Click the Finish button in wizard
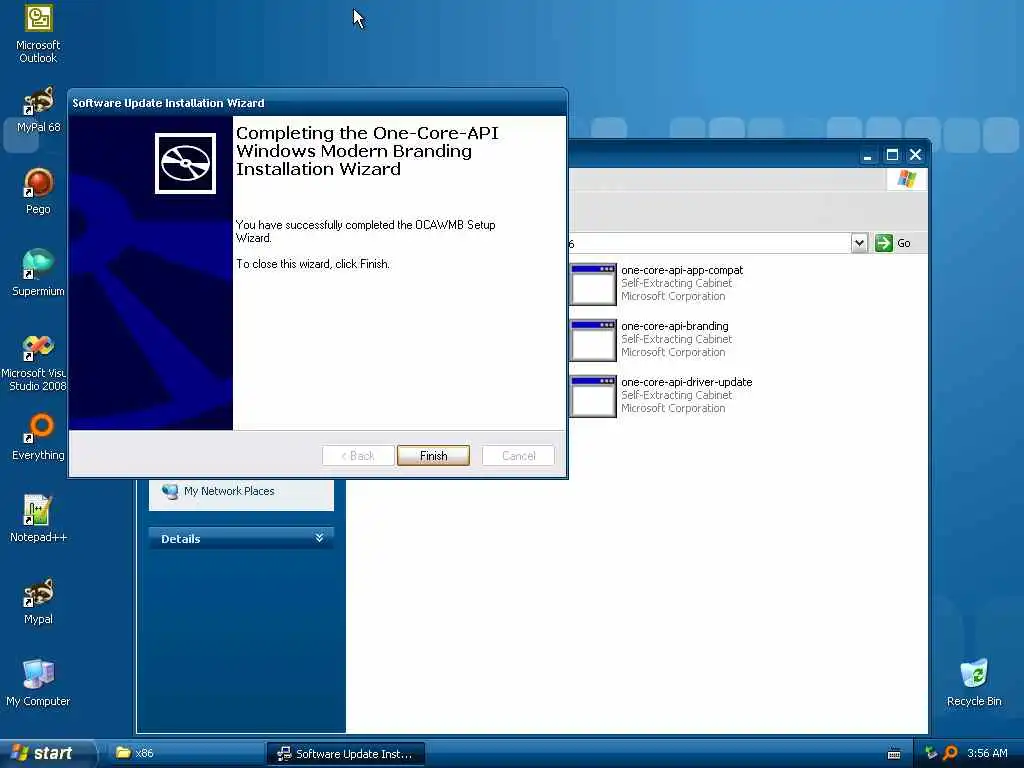The image size is (1024, 768). (x=433, y=455)
